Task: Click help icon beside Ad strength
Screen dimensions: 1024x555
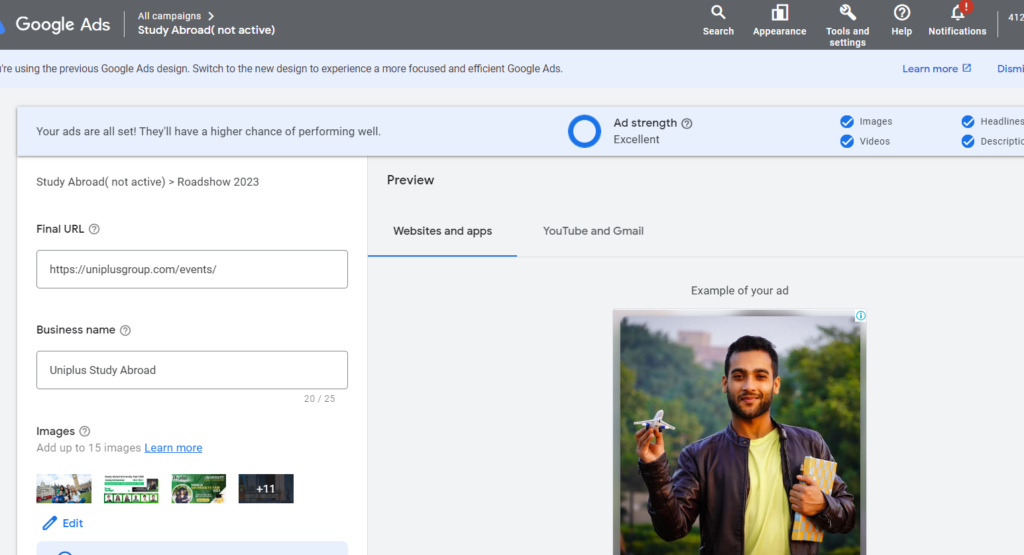Action: click(687, 124)
